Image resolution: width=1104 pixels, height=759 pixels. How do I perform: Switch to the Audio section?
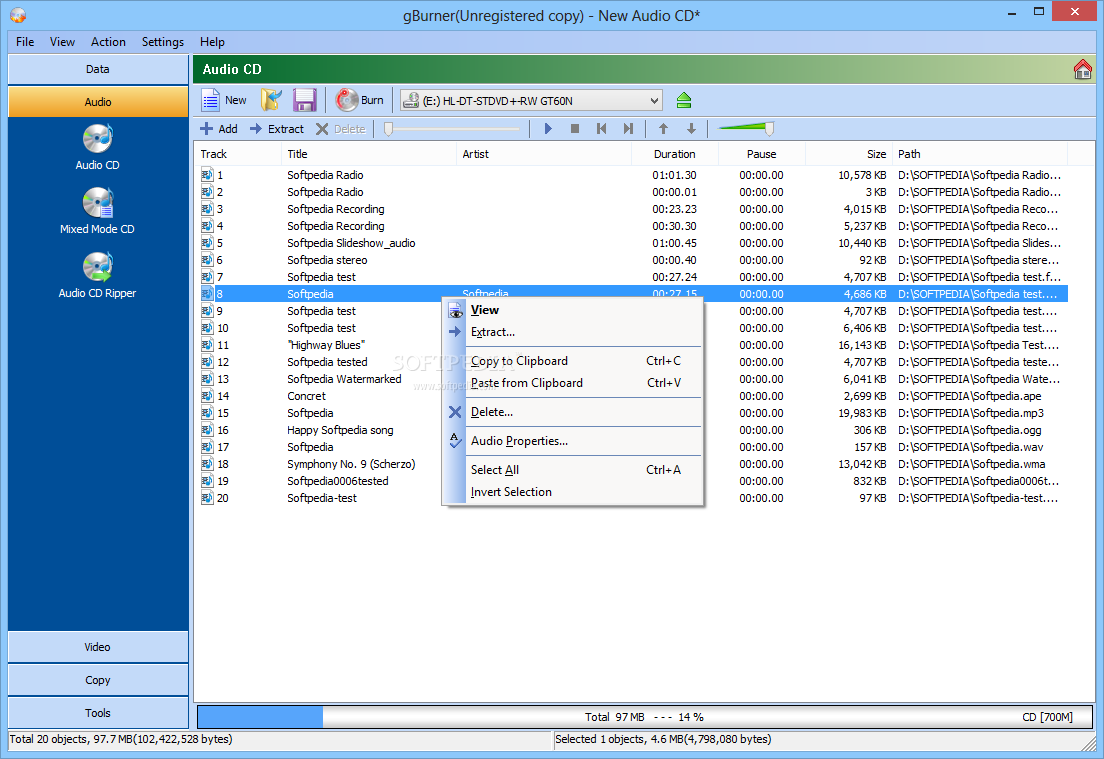tap(98, 102)
